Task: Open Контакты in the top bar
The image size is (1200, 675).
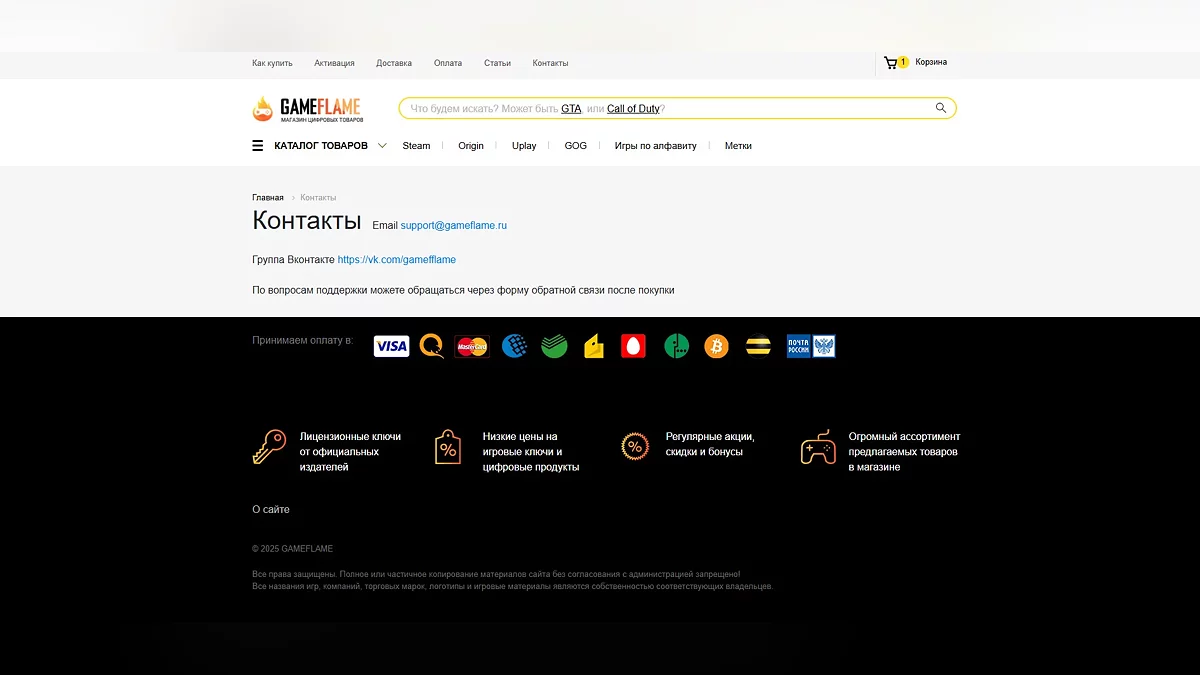Action: [x=550, y=63]
